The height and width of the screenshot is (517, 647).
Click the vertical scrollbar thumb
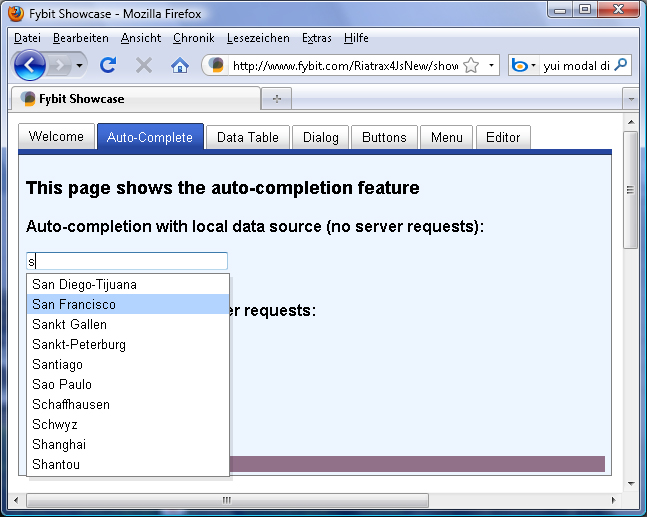(x=631, y=190)
